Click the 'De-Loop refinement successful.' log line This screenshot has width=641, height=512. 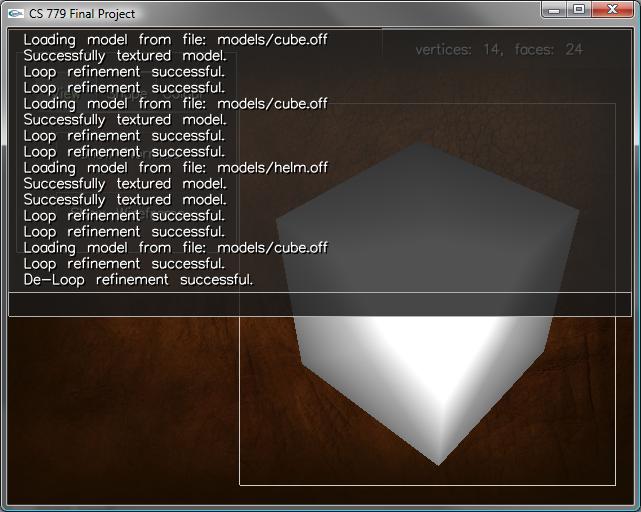click(x=138, y=280)
